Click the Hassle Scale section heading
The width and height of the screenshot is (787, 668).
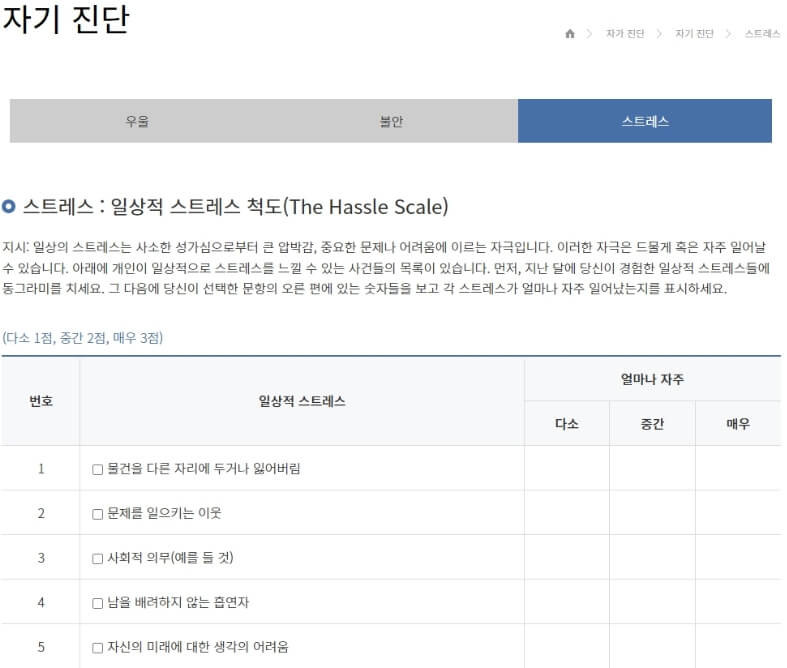pos(235,206)
